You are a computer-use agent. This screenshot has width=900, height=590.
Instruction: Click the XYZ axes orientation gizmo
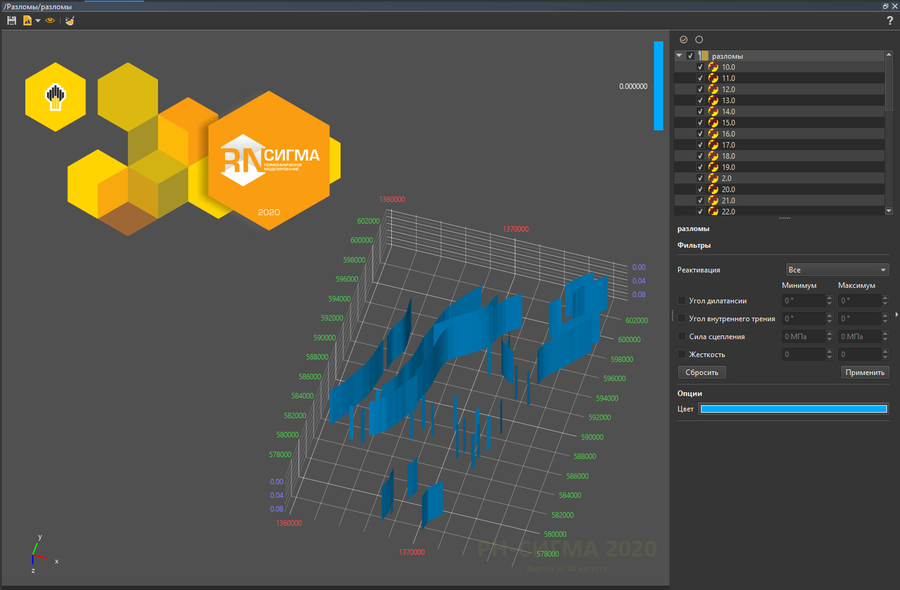pos(36,553)
